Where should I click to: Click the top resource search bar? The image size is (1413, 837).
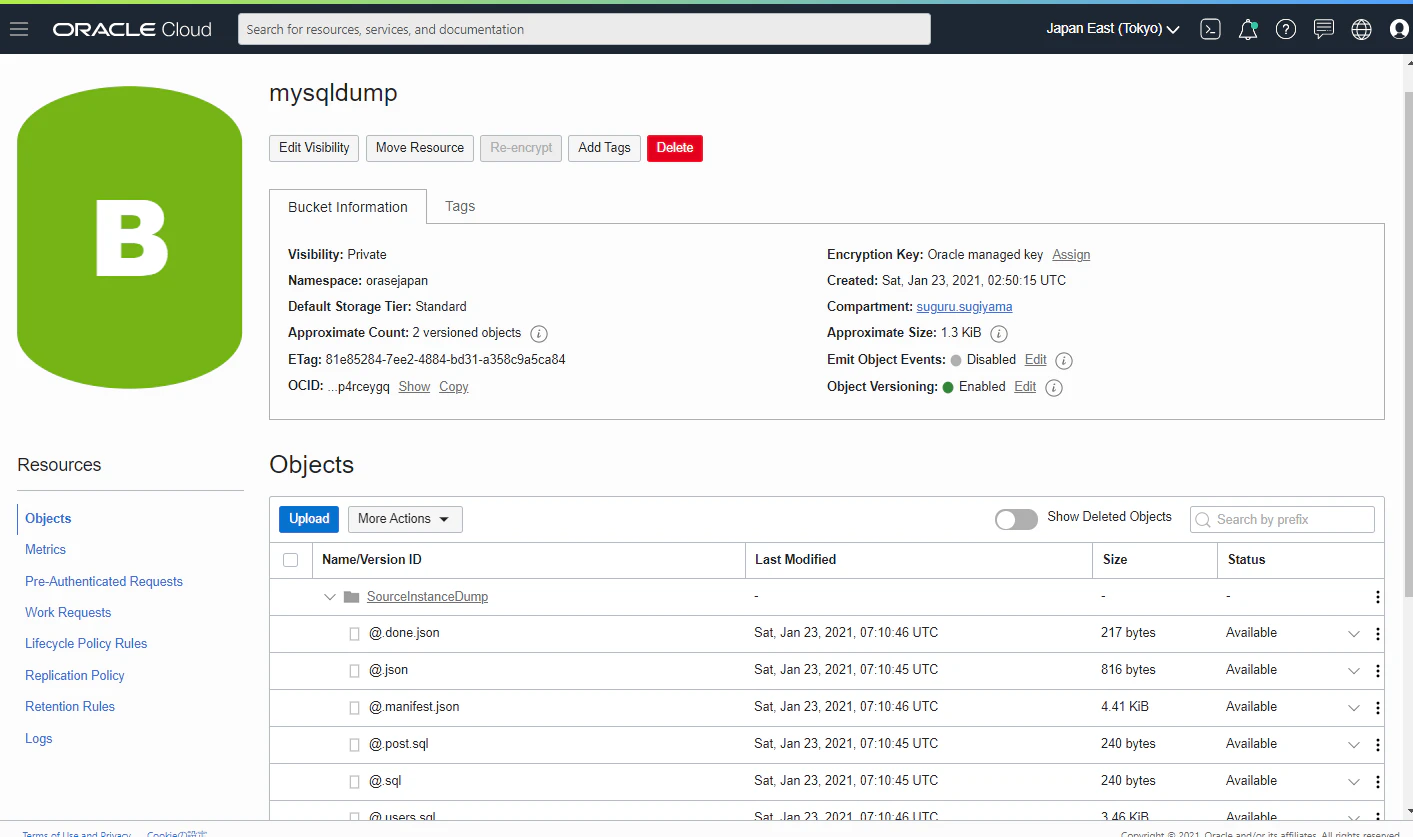pos(584,29)
